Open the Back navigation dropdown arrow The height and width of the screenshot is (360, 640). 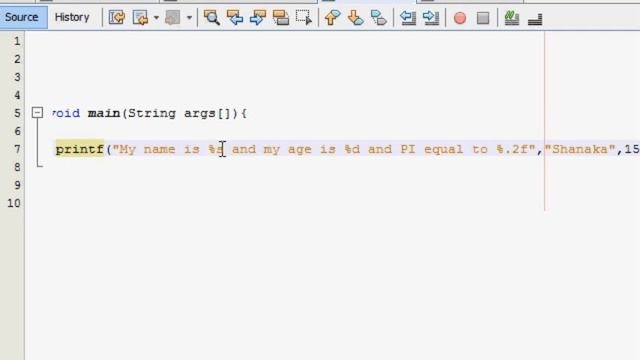click(156, 18)
